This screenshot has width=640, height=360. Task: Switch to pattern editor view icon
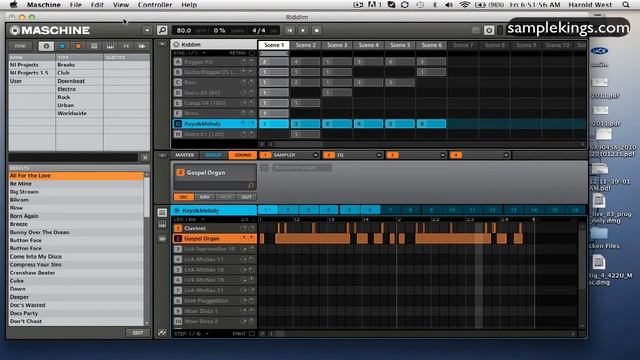click(x=162, y=213)
